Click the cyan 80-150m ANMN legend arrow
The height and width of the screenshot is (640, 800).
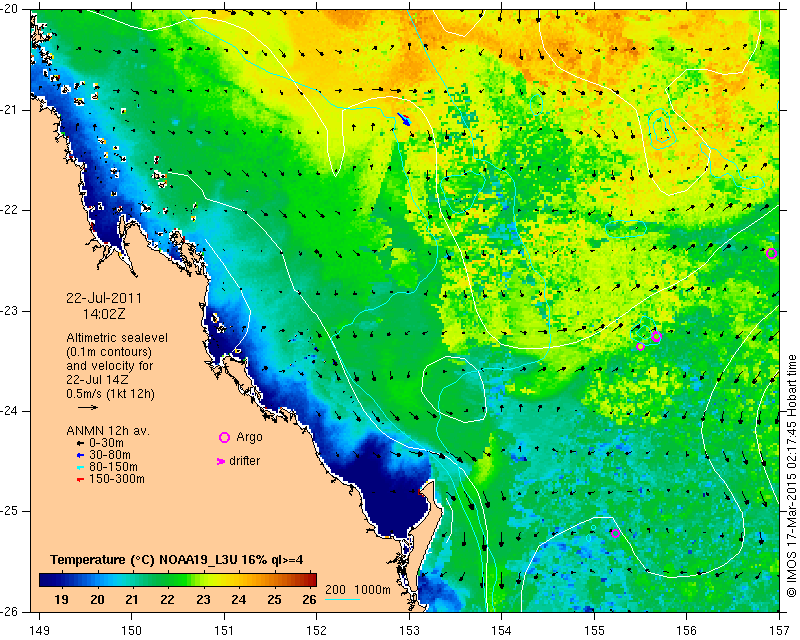click(80, 467)
